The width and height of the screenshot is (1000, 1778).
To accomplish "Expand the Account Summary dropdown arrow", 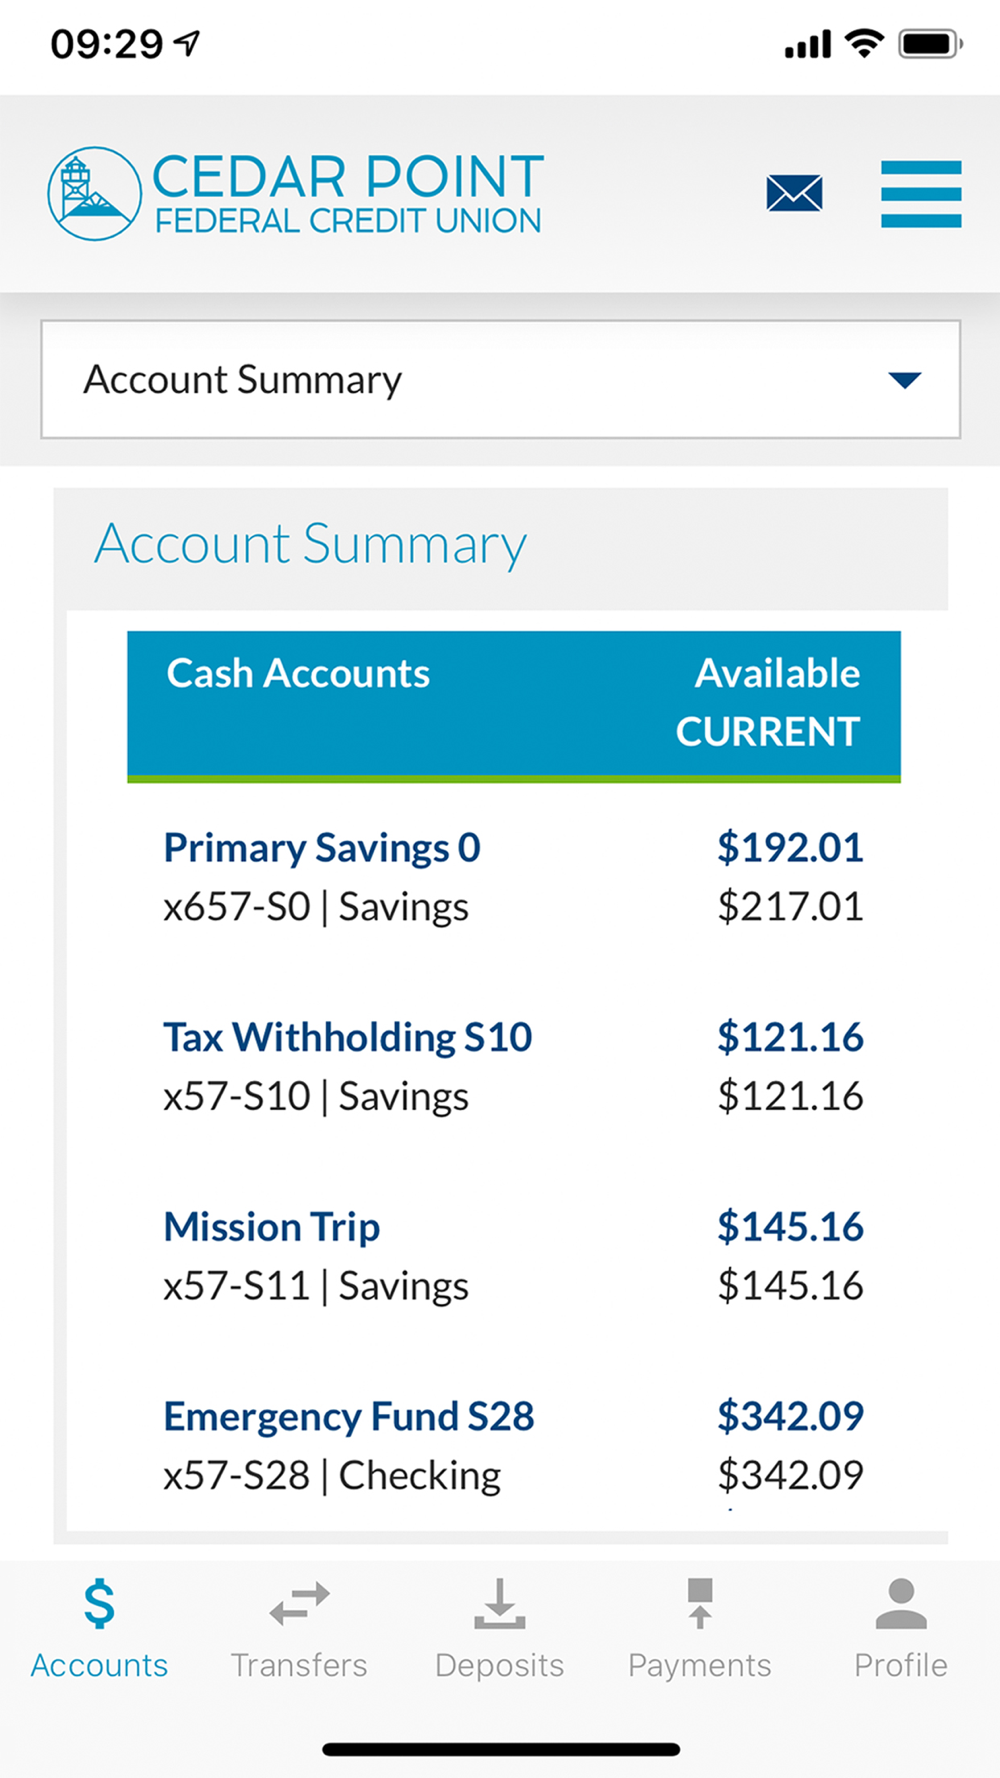I will point(904,380).
